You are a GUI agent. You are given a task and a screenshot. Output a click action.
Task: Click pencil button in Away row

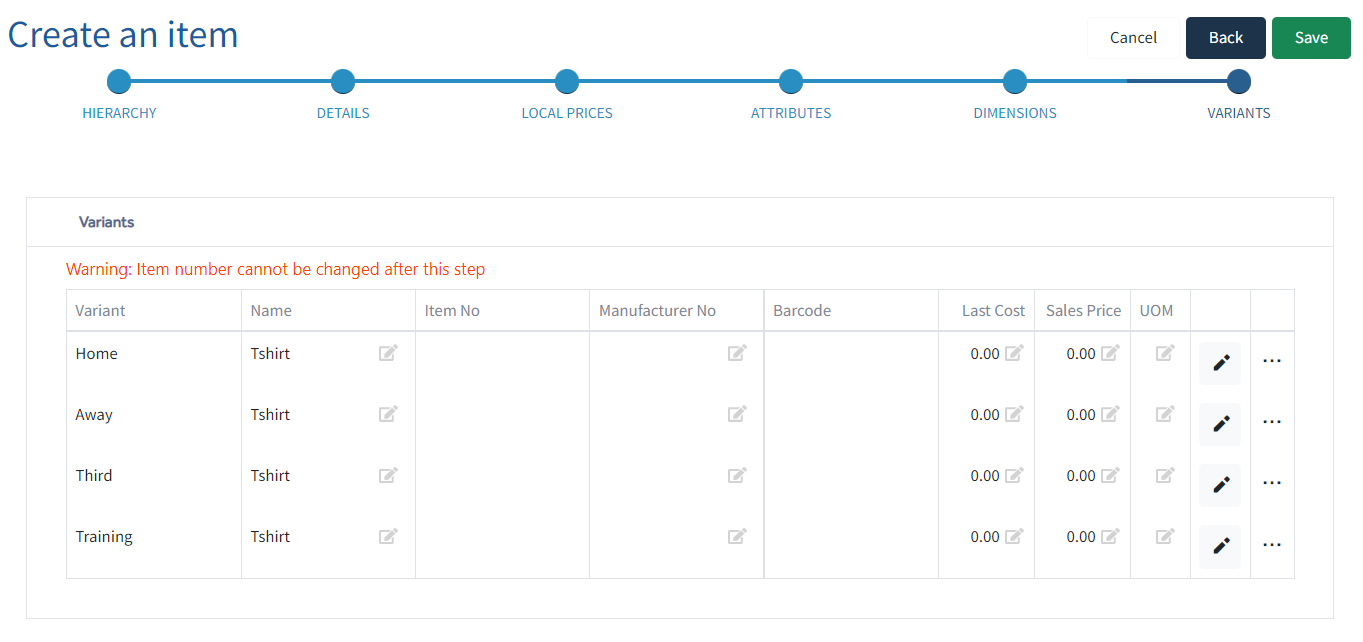(x=1220, y=424)
